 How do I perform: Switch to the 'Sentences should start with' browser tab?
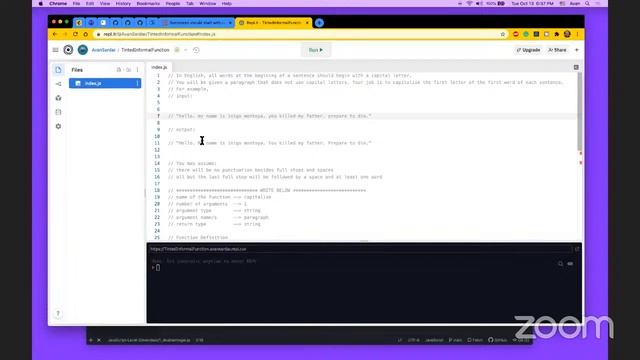tap(197, 23)
